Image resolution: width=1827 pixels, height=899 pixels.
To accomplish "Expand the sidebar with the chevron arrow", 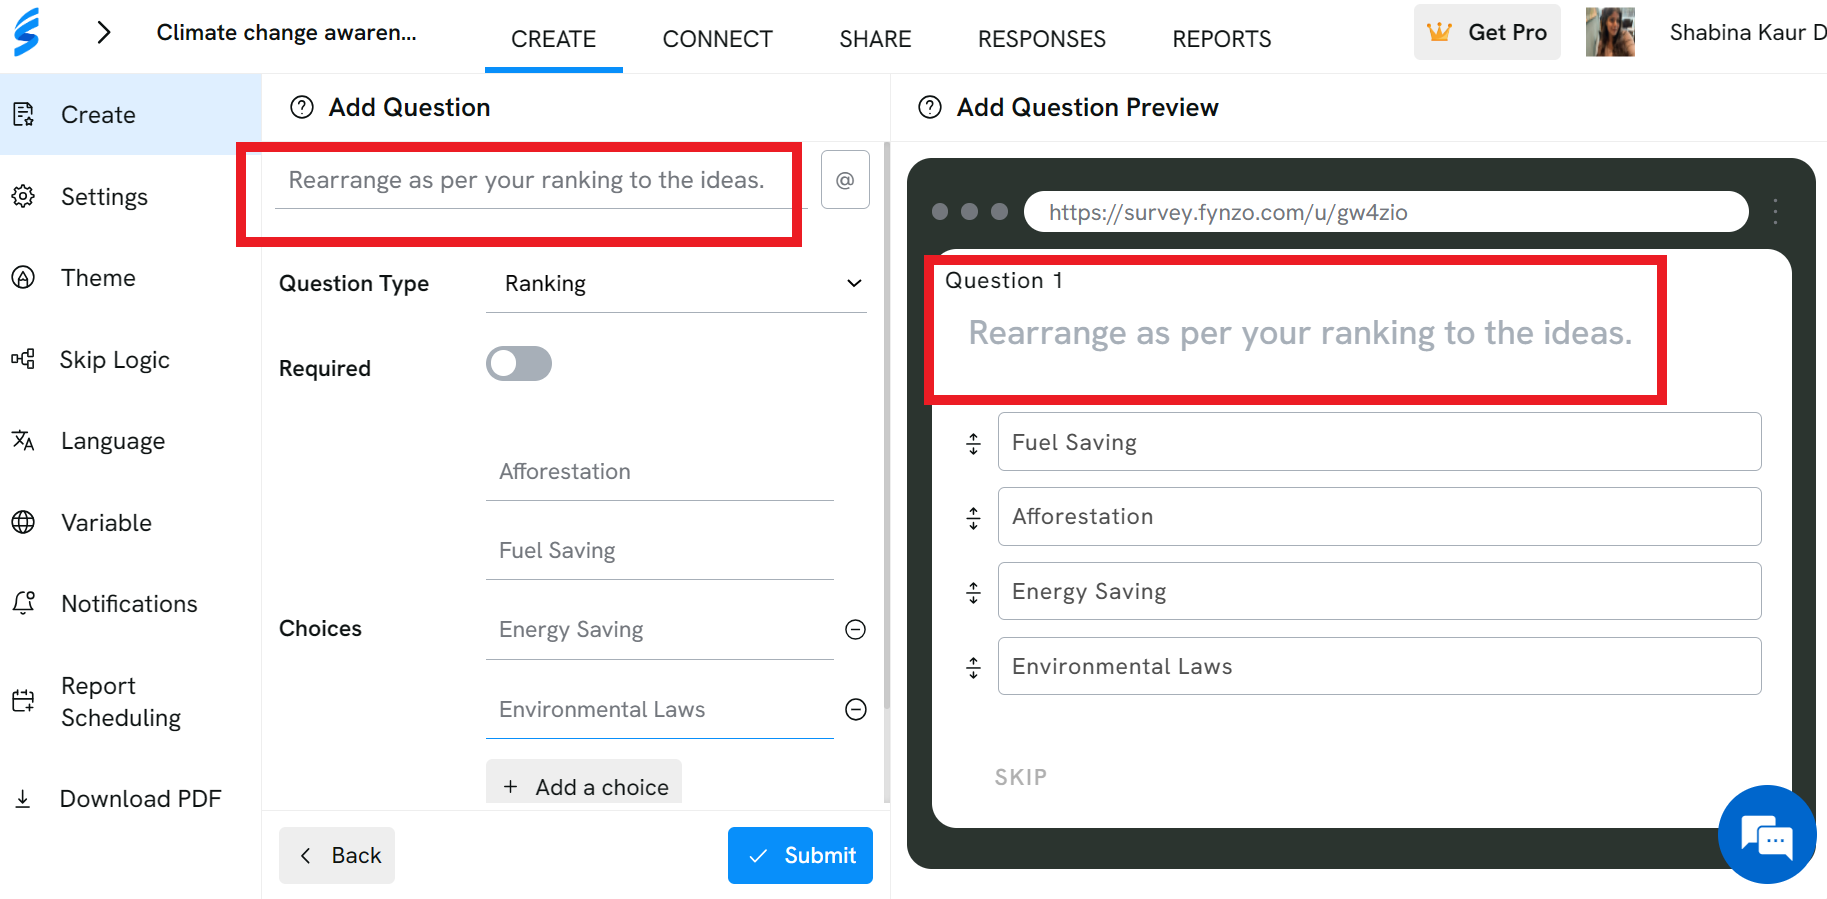I will pyautogui.click(x=103, y=33).
